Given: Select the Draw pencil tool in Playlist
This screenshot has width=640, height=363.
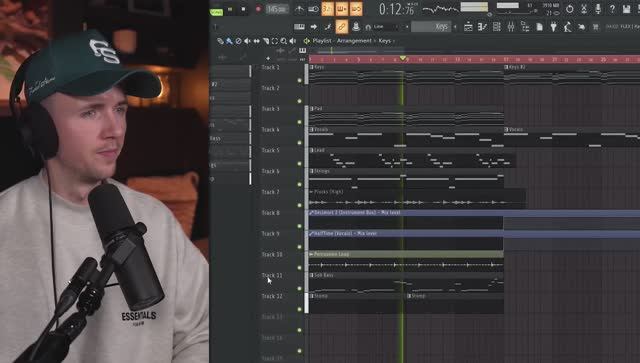Looking at the screenshot, I should (x=220, y=41).
